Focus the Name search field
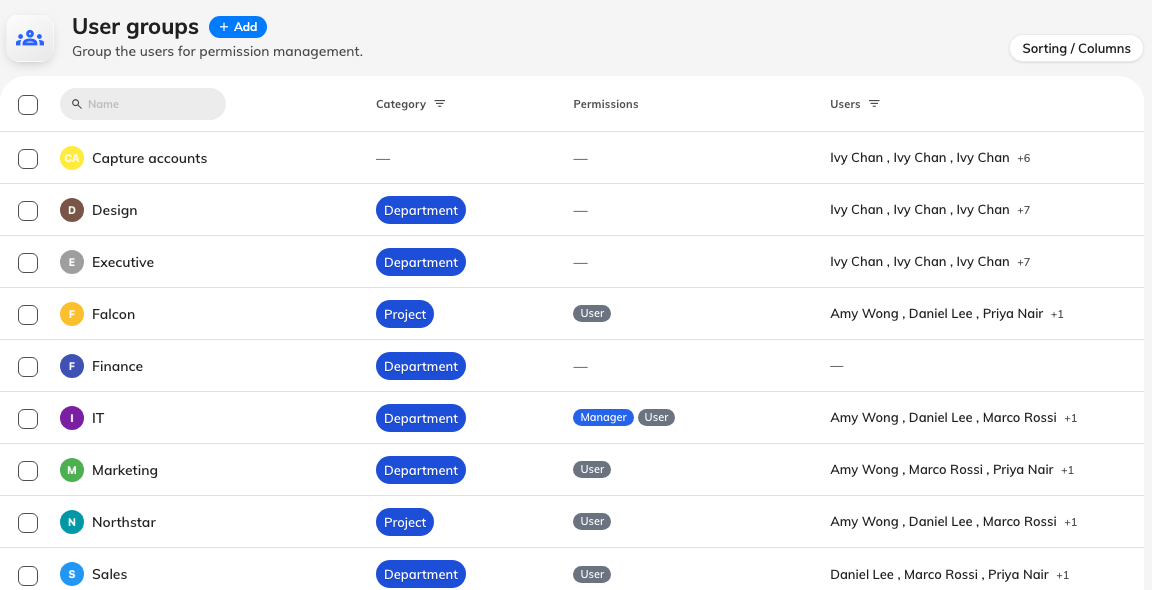1152x590 pixels. coord(143,104)
